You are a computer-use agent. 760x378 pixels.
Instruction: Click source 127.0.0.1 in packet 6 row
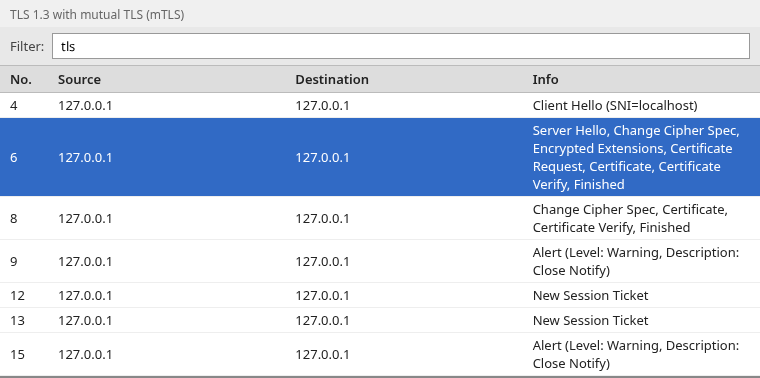click(x=85, y=158)
